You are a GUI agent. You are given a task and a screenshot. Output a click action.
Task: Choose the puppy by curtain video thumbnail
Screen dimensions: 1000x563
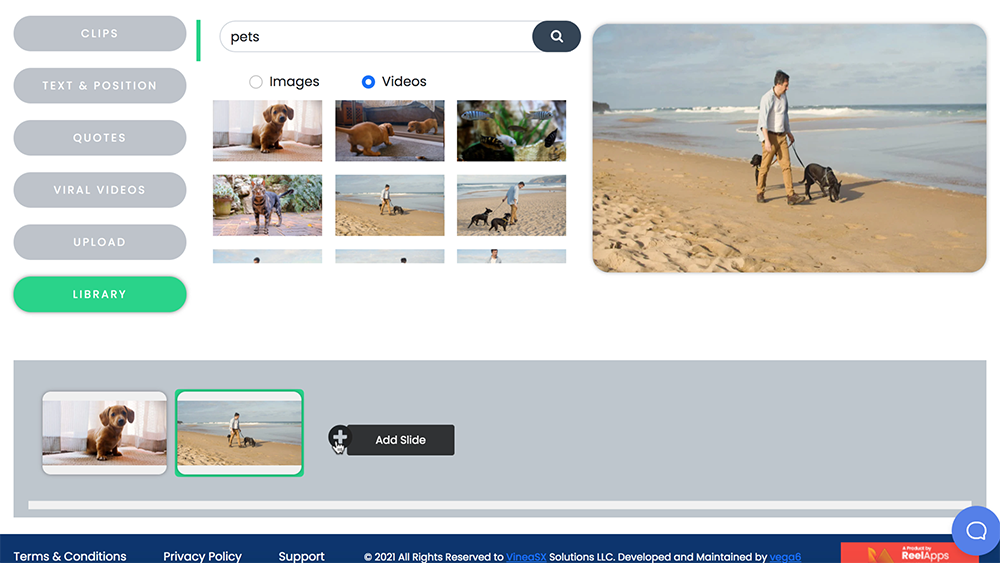coord(267,130)
